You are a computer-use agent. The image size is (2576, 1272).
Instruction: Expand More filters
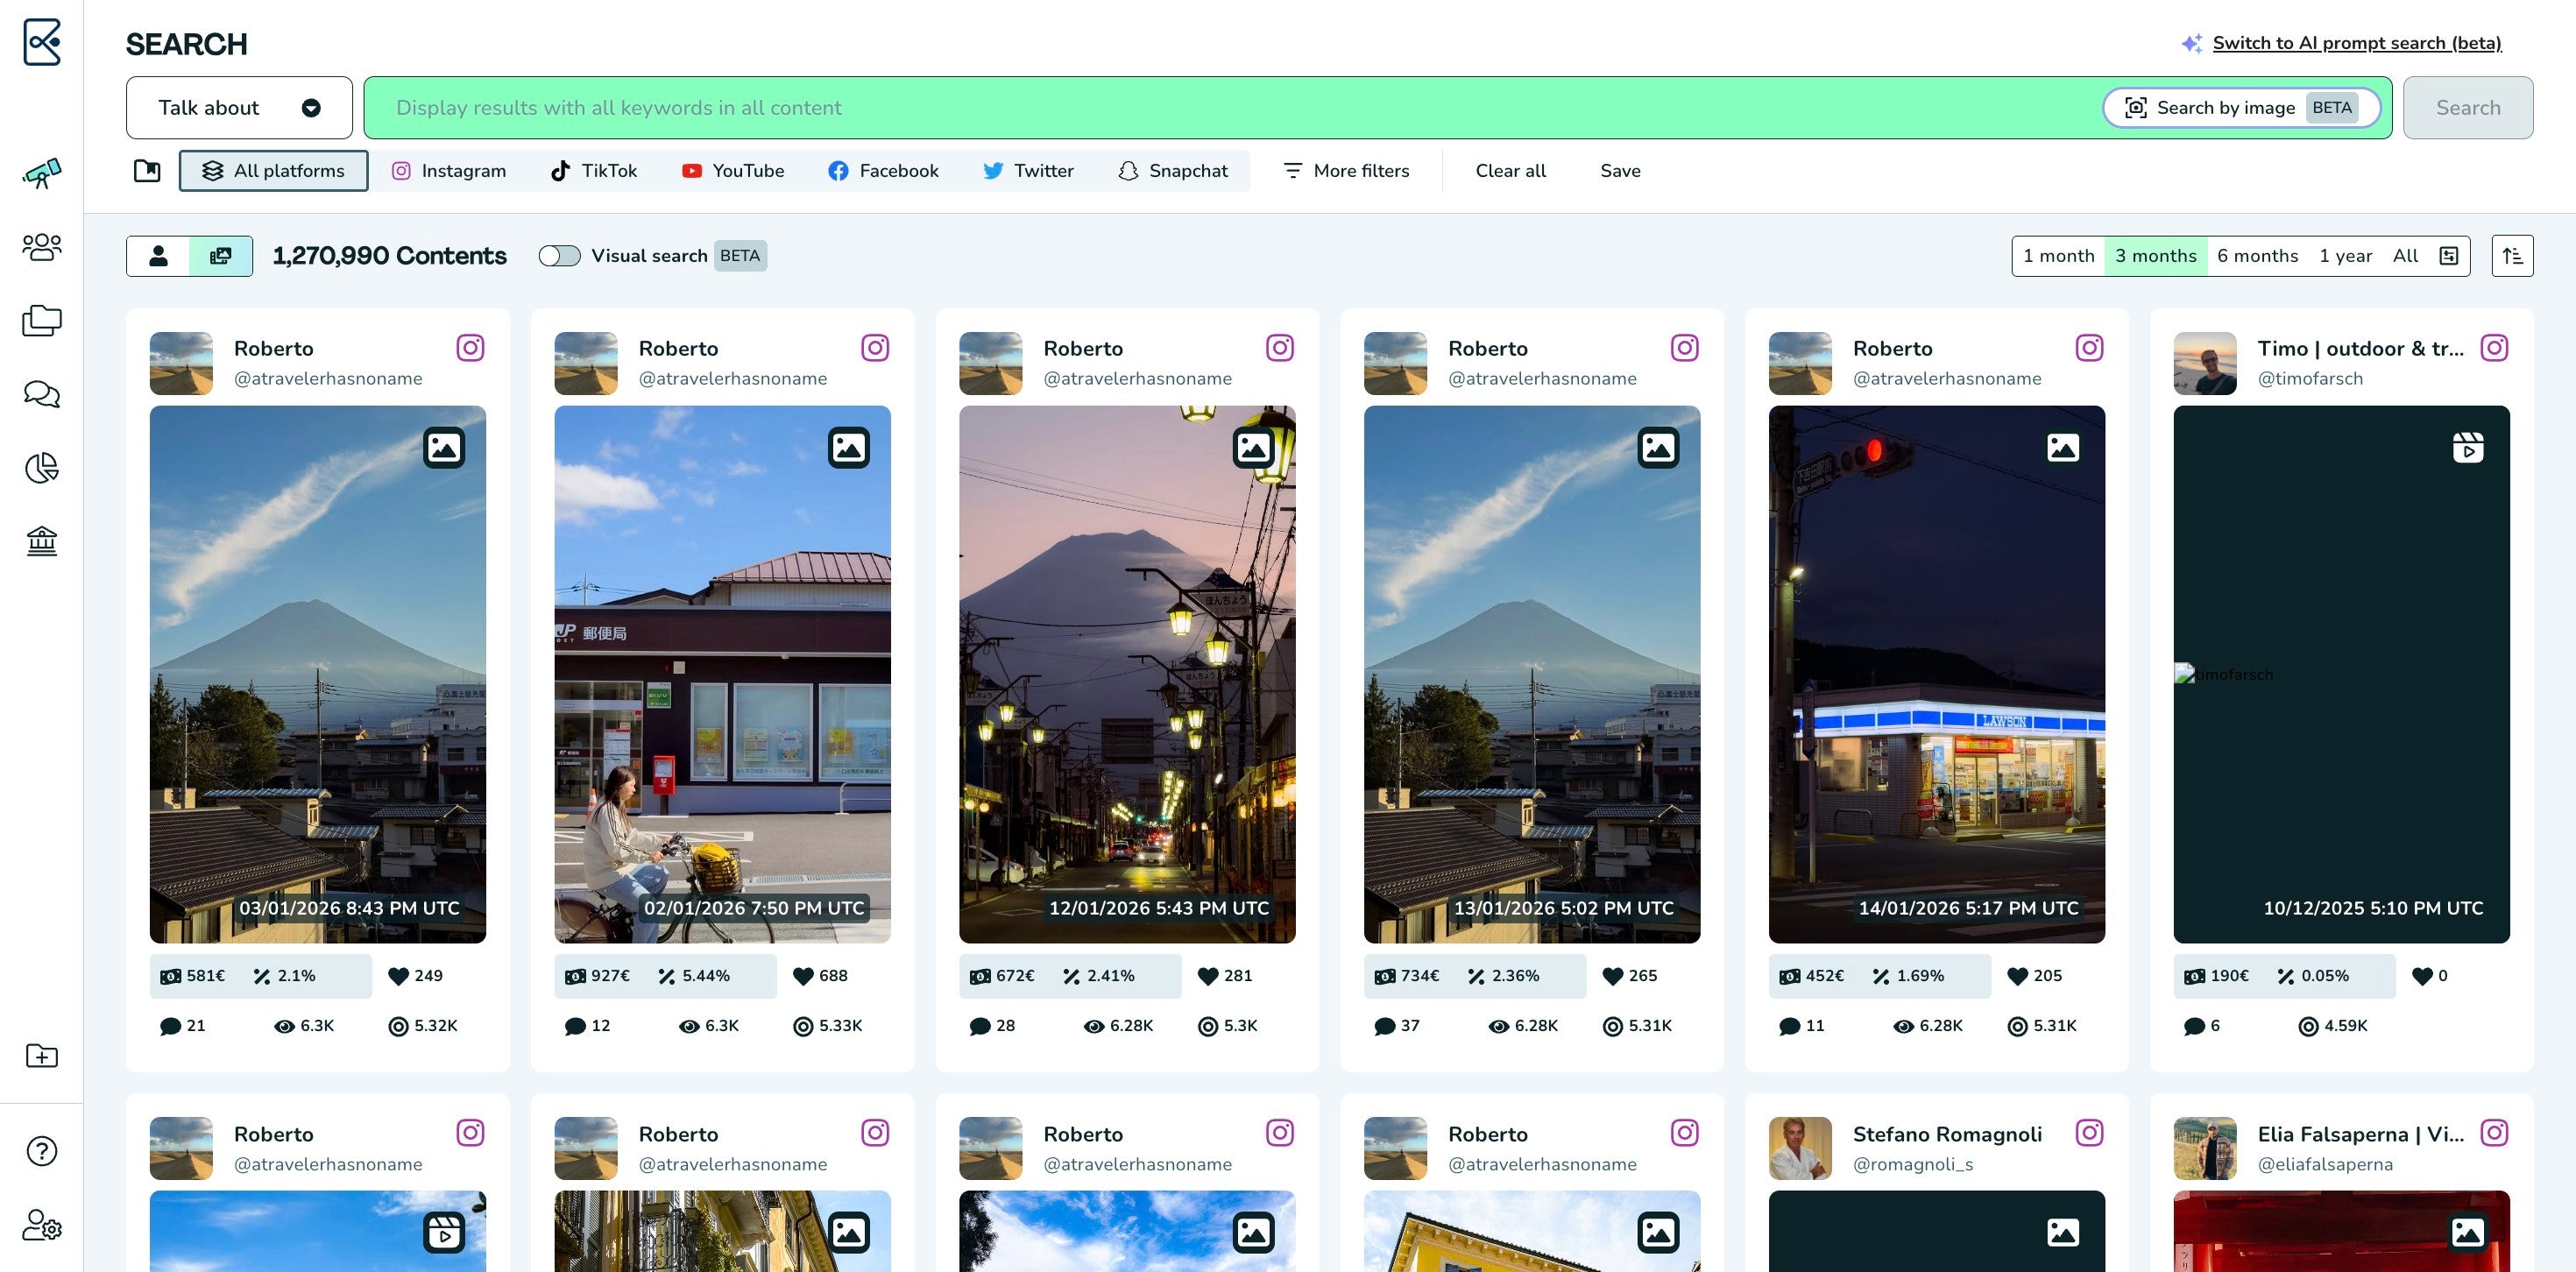[1346, 171]
